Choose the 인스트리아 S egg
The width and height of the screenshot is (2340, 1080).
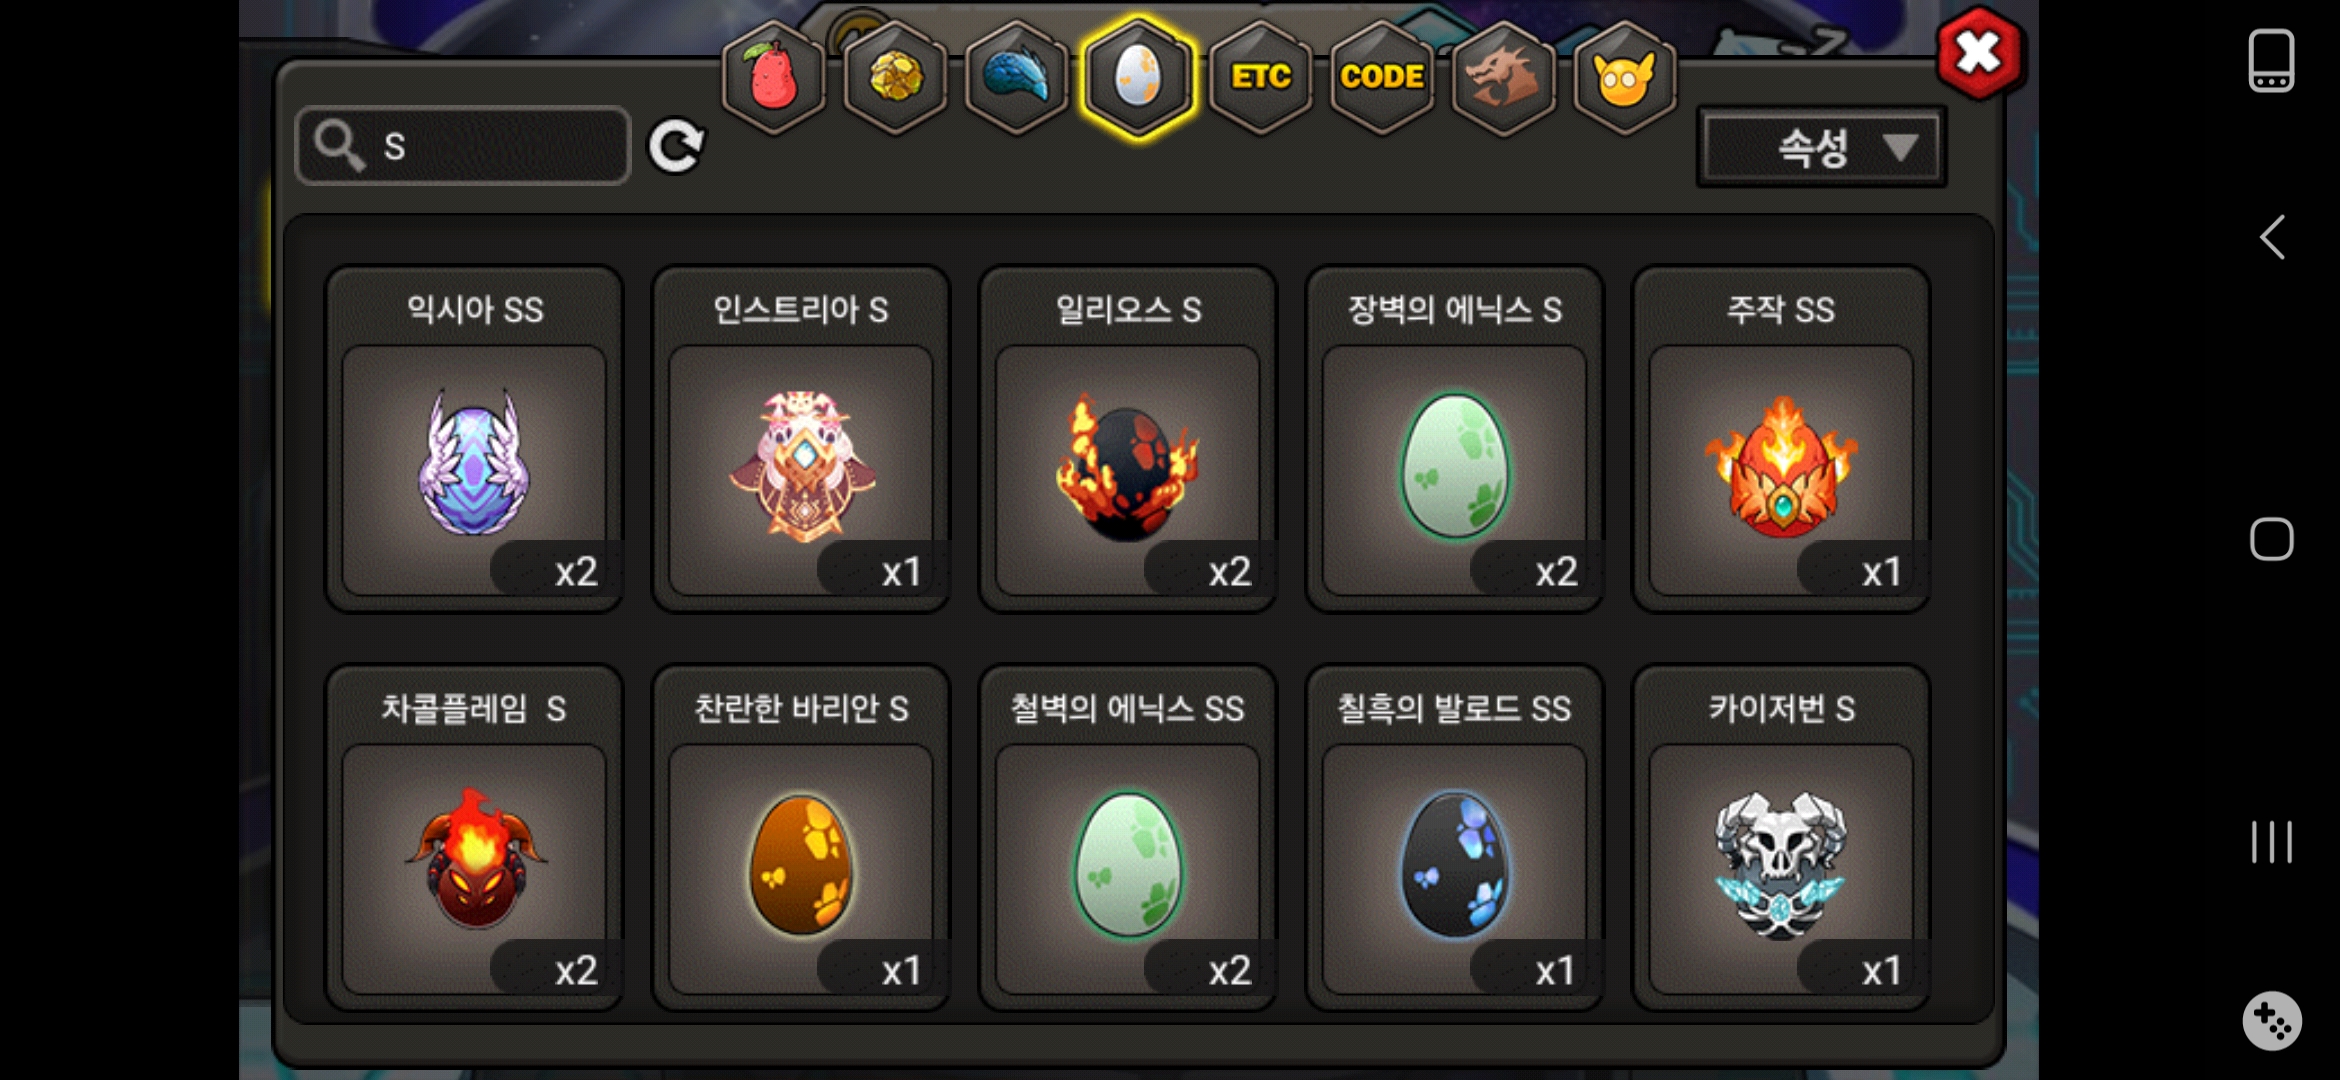tap(801, 439)
